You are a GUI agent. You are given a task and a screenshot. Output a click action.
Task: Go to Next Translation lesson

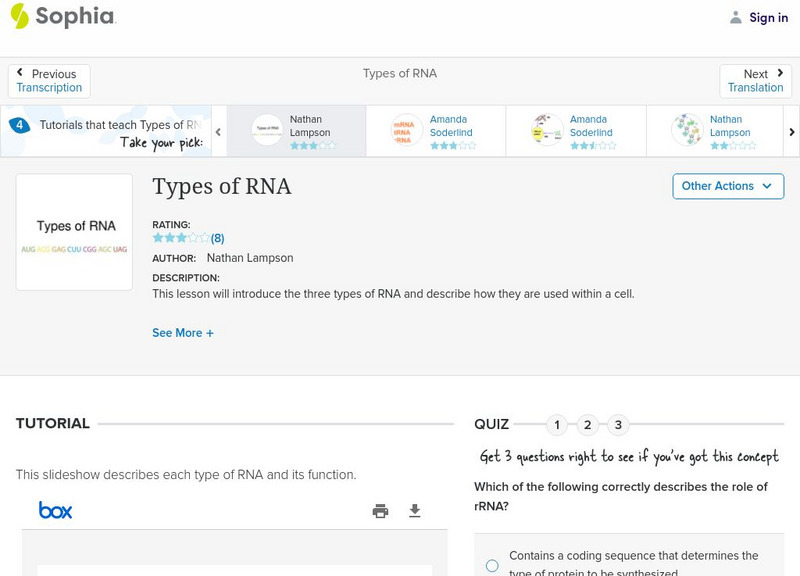[756, 80]
